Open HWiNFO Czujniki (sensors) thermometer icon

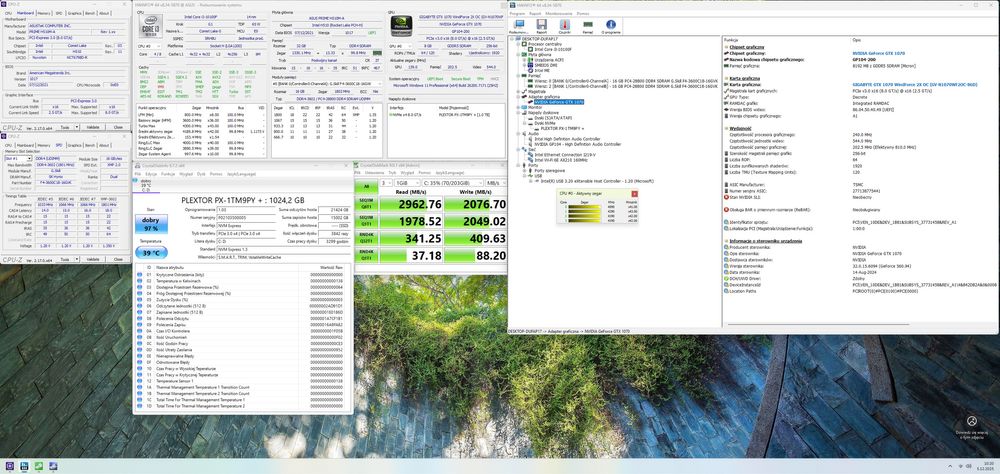(564, 25)
